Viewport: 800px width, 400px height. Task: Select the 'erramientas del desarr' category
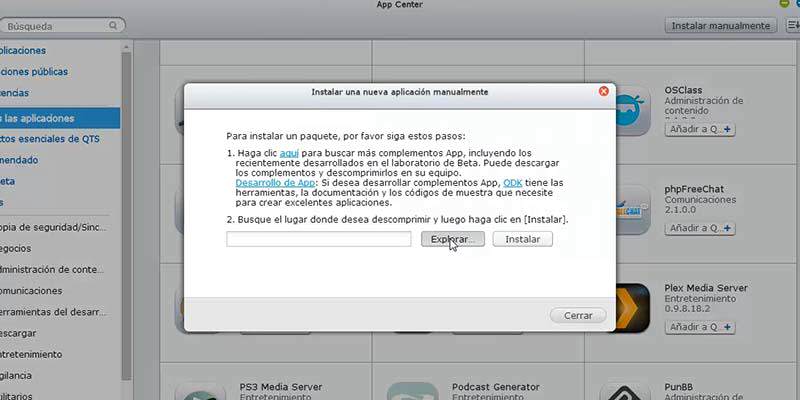pos(54,312)
